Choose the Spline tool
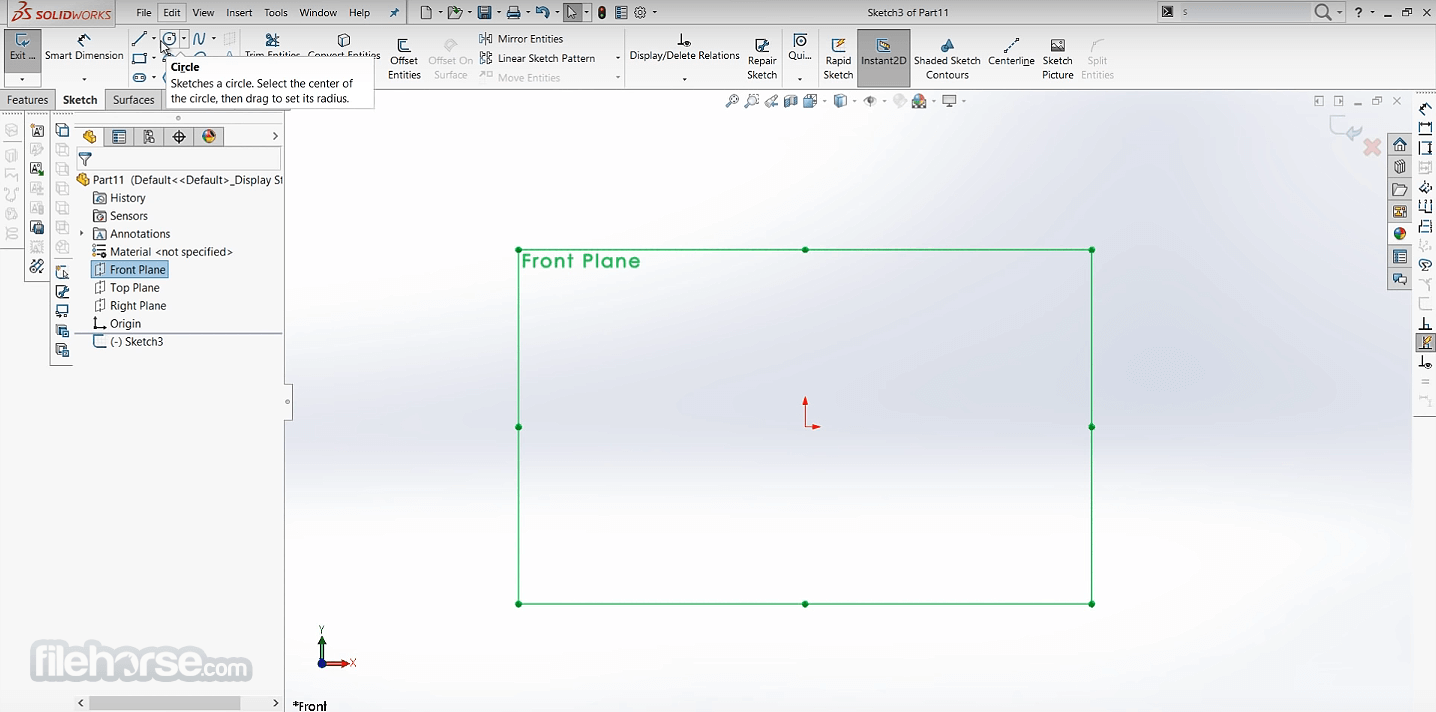This screenshot has height=712, width=1436. [x=199, y=39]
